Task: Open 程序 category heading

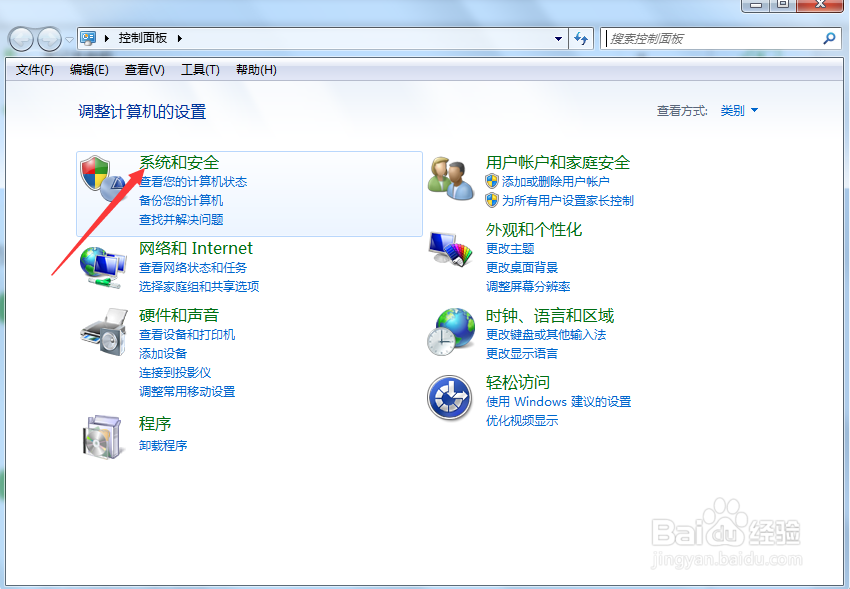Action: pyautogui.click(x=155, y=424)
